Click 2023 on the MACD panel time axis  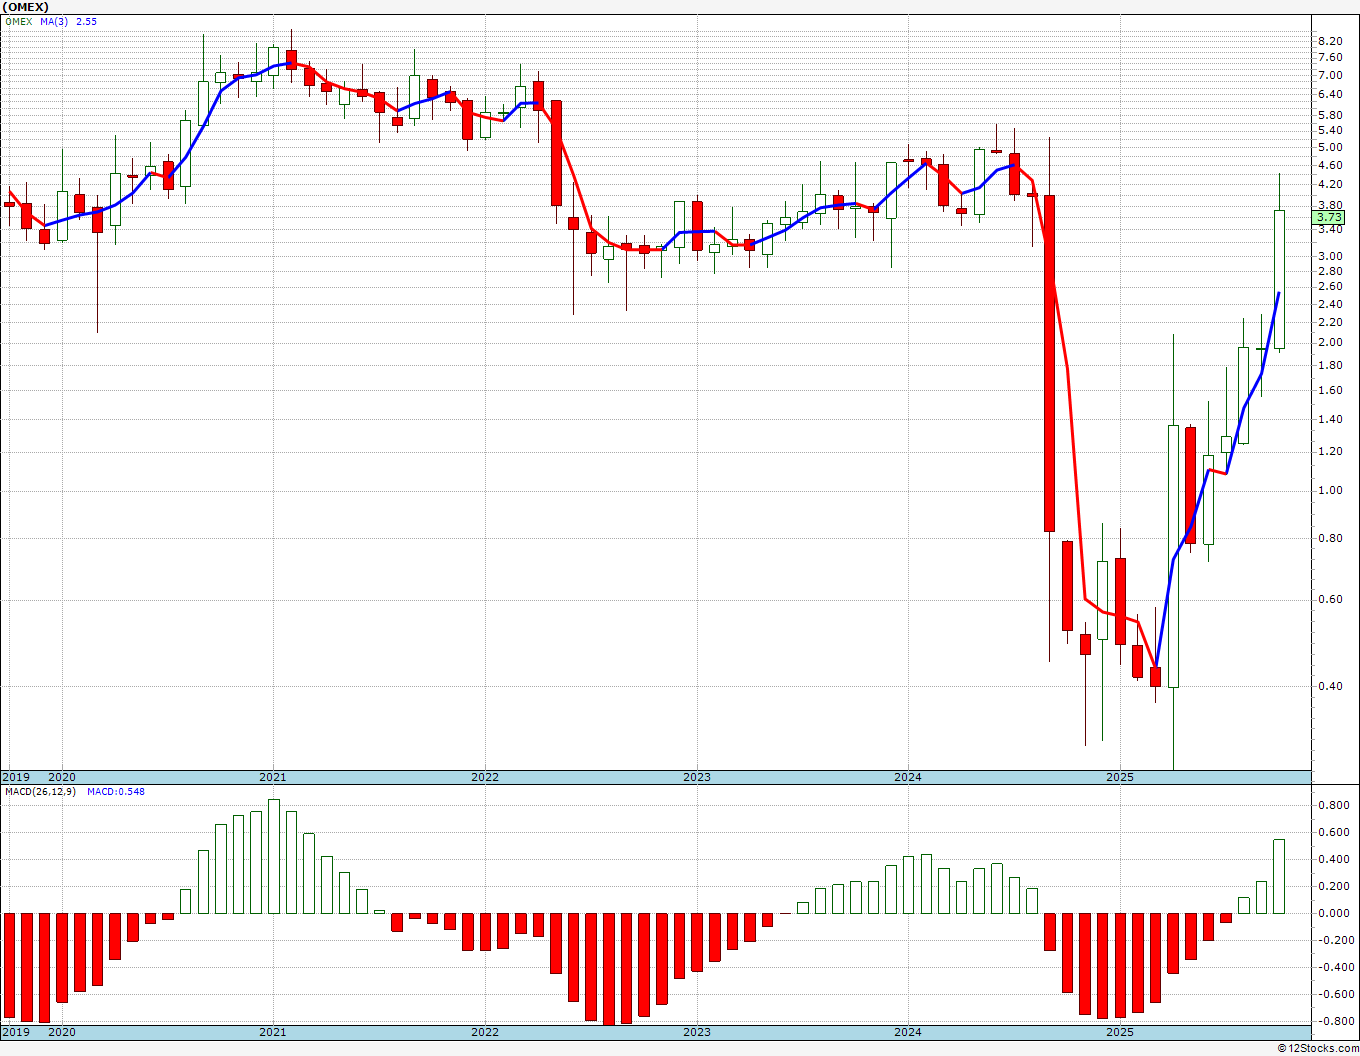click(x=696, y=1032)
